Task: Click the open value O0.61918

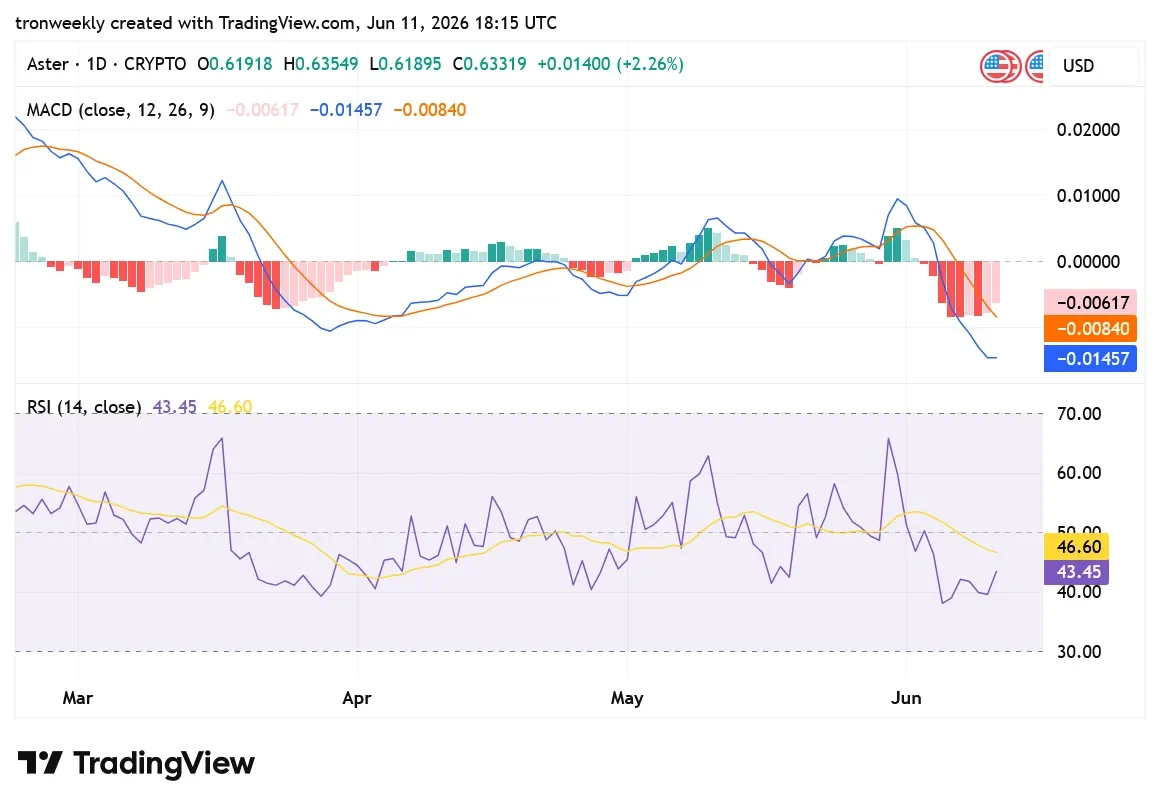Action: point(235,64)
